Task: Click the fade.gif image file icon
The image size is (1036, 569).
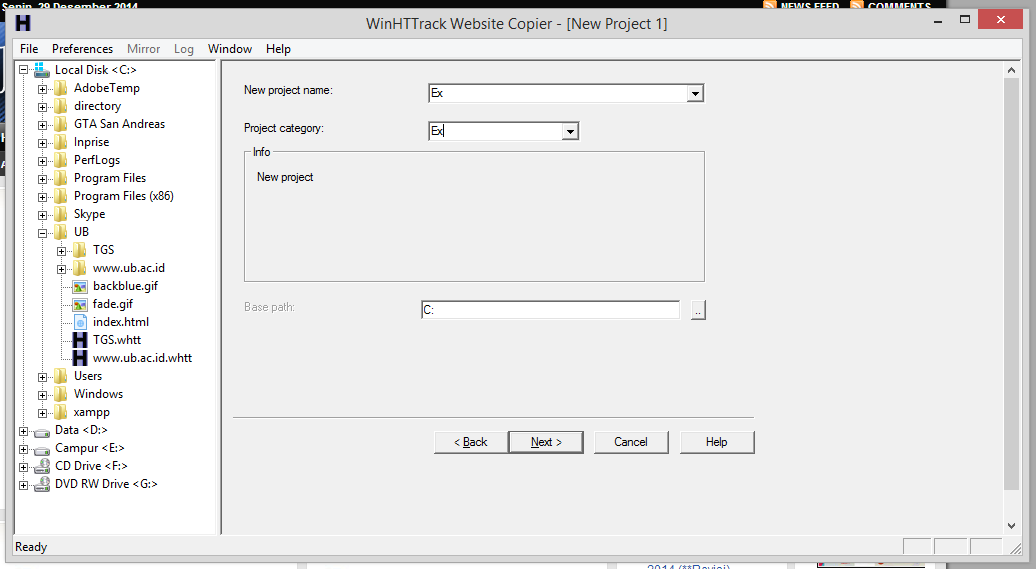Action: tap(80, 304)
